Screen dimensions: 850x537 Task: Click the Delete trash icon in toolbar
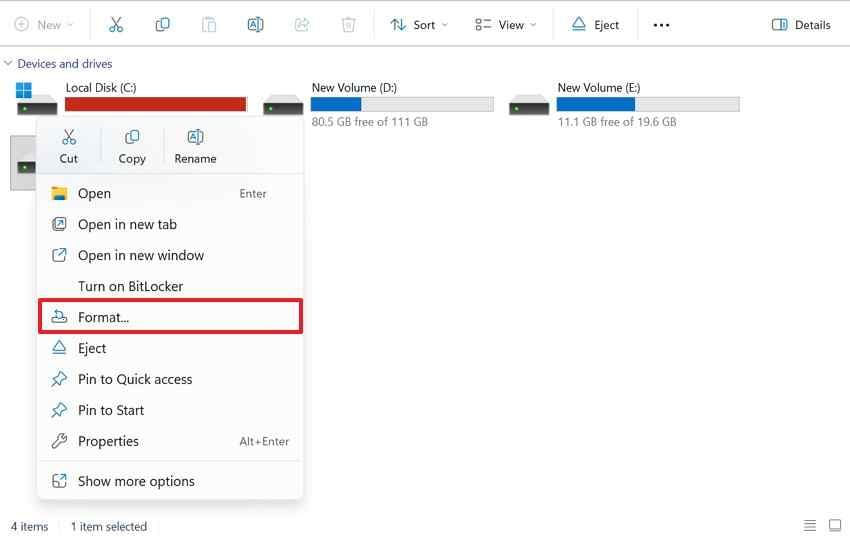click(x=349, y=25)
